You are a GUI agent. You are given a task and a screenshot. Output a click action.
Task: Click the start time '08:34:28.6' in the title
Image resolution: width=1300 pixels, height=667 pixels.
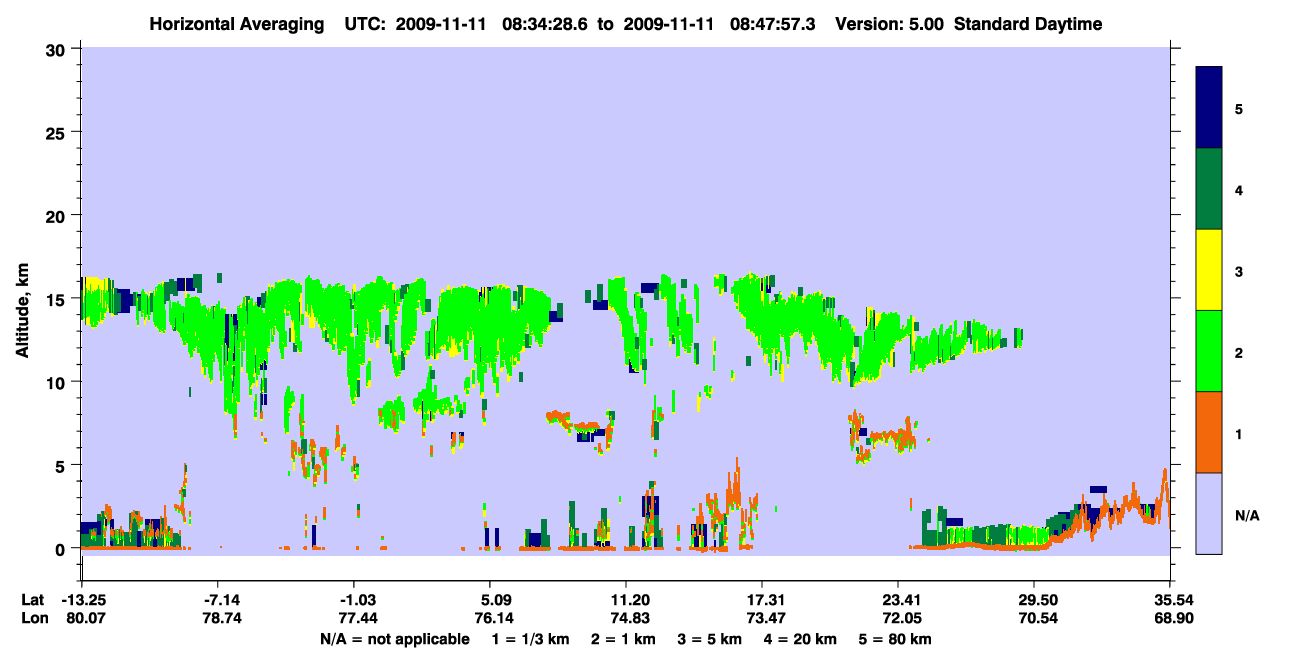pos(547,24)
